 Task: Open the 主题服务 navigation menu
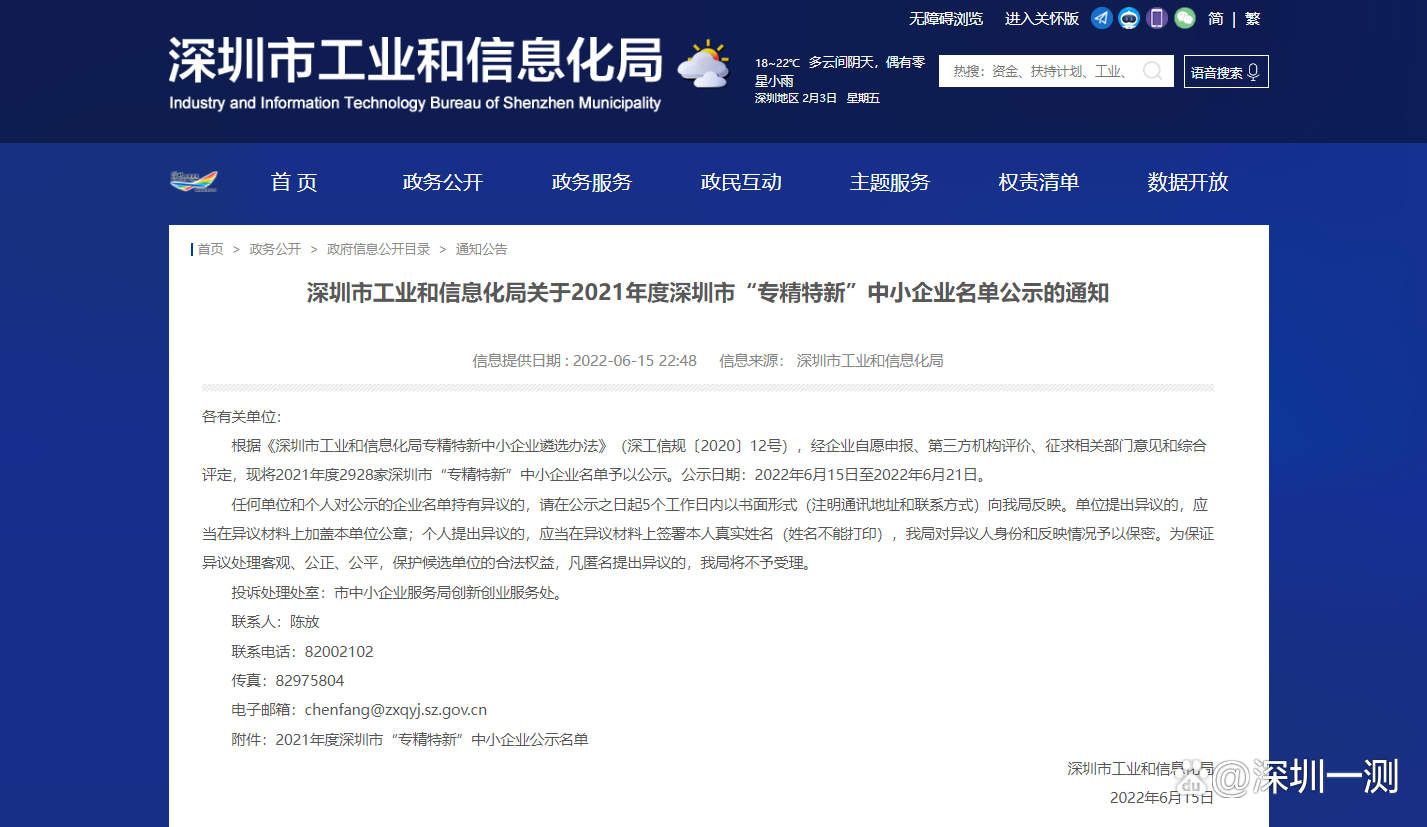[x=889, y=182]
